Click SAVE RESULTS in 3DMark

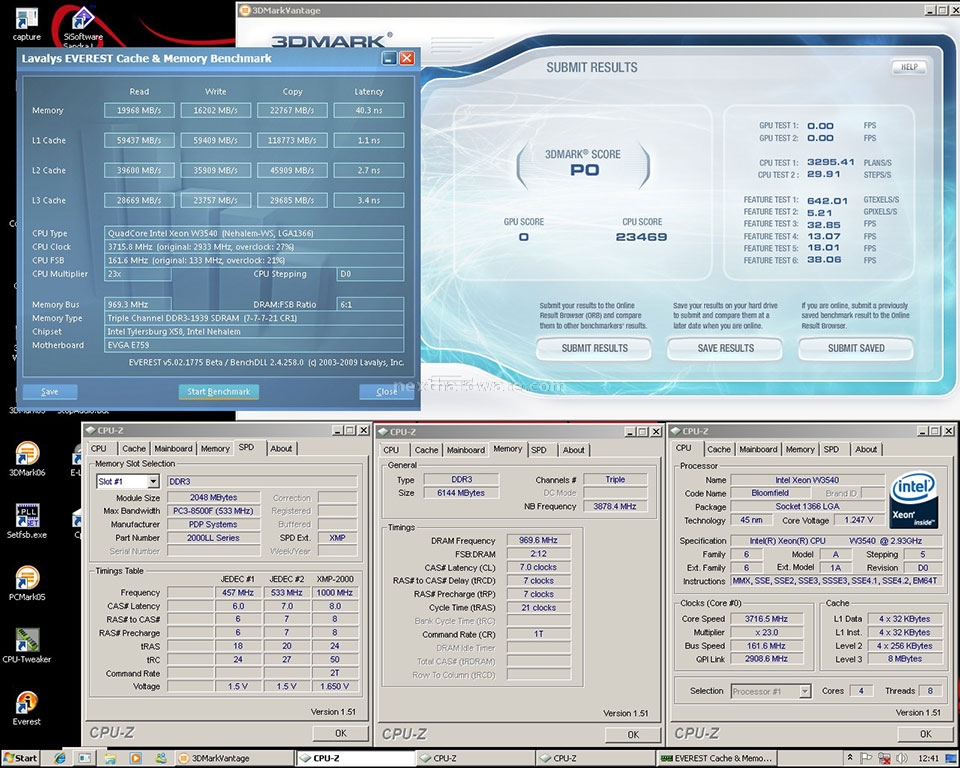click(726, 348)
